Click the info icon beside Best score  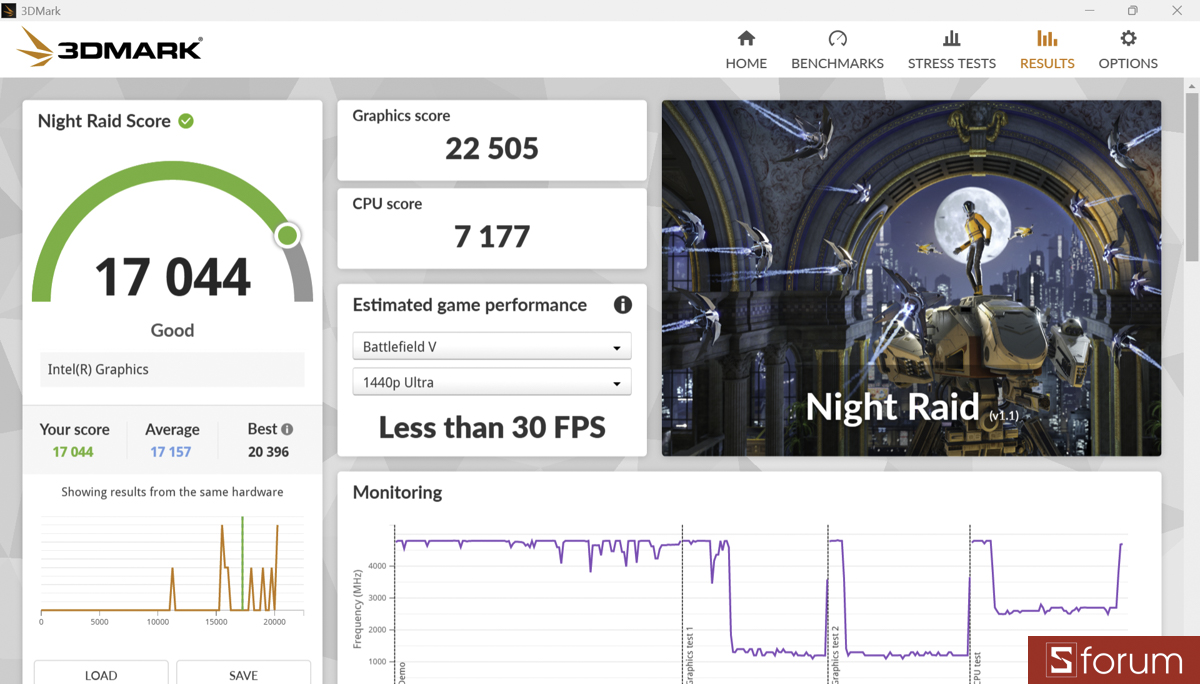(287, 429)
